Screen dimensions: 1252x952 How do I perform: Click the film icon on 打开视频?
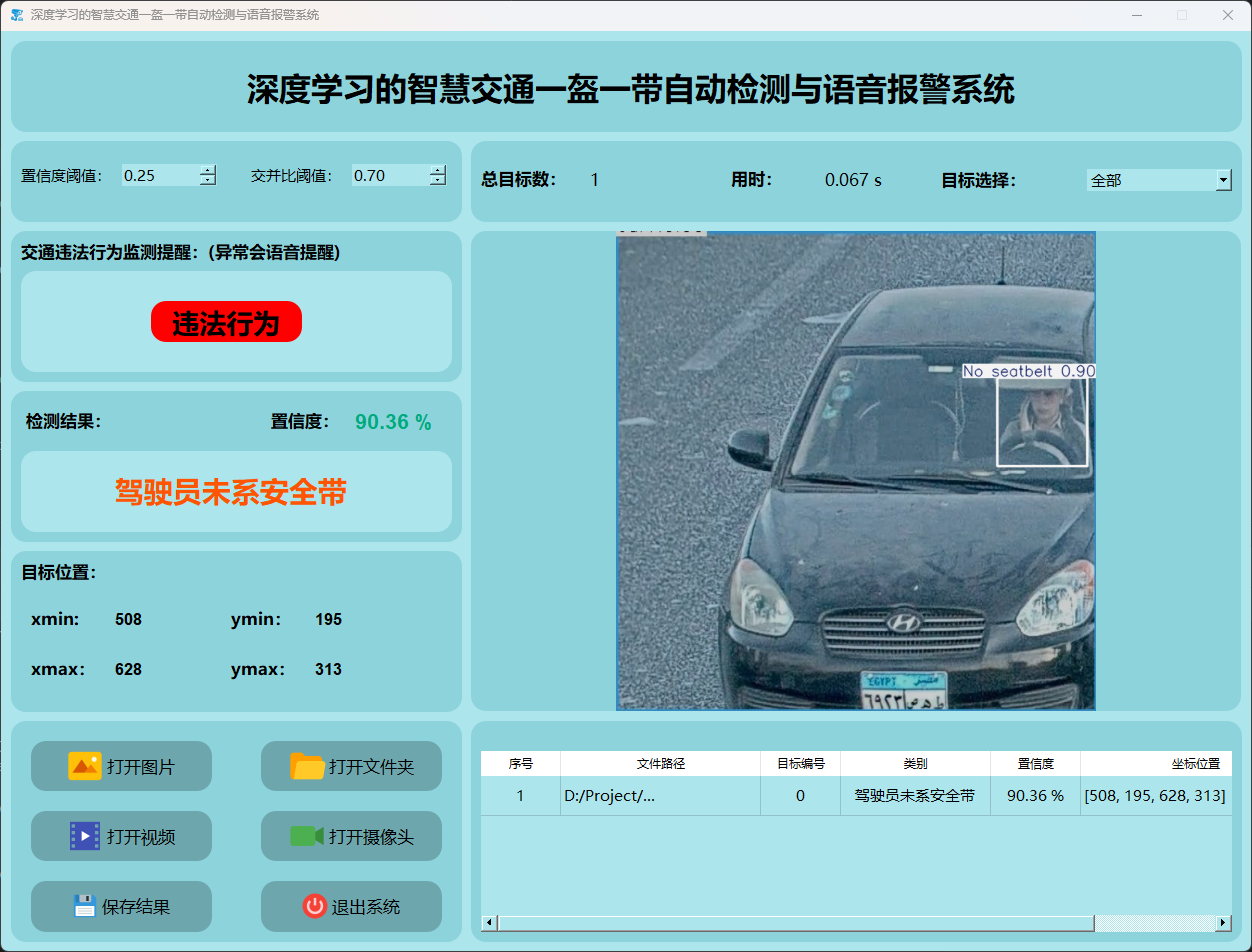click(x=85, y=836)
